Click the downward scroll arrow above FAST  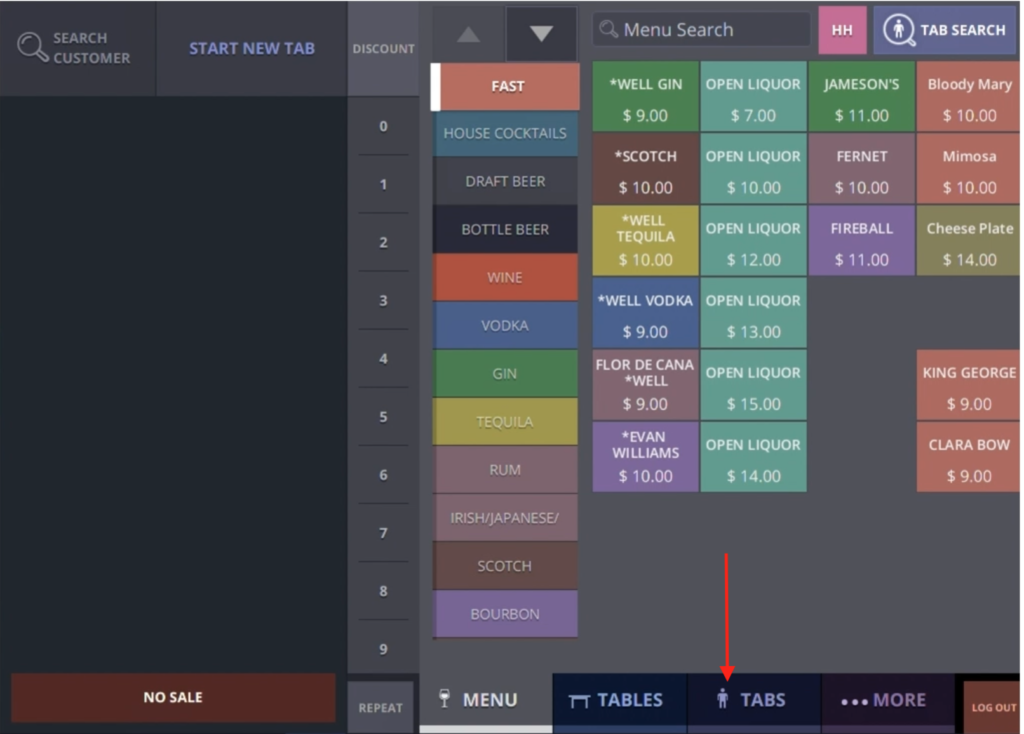(540, 33)
